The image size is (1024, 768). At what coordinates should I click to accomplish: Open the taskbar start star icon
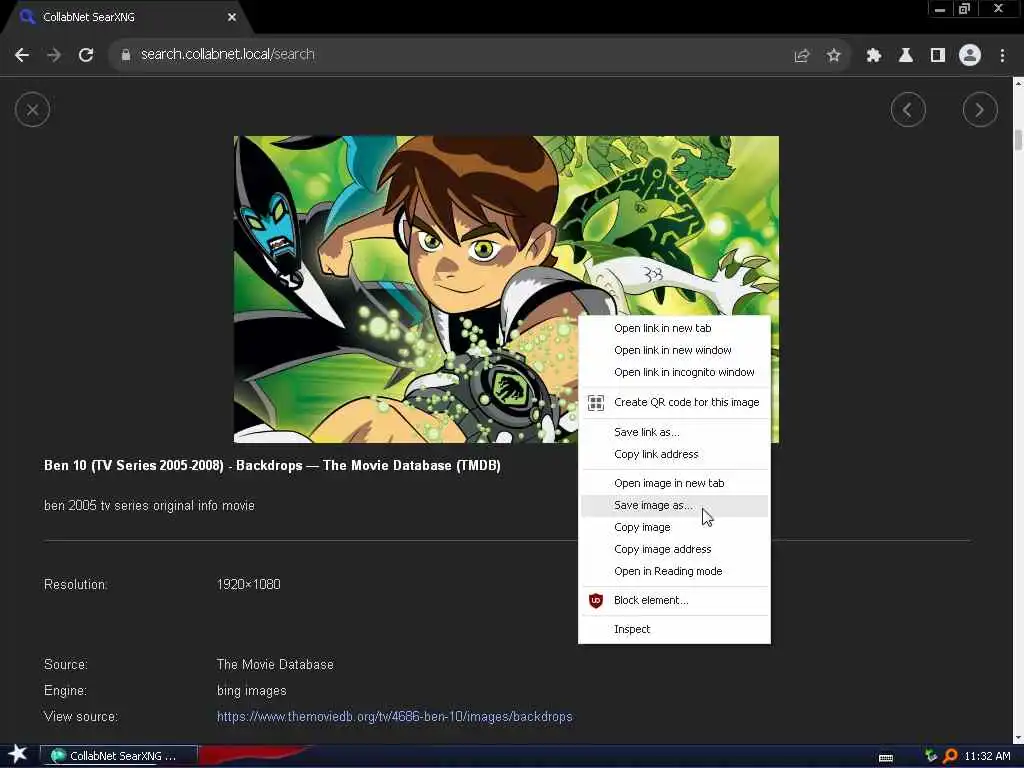click(18, 755)
